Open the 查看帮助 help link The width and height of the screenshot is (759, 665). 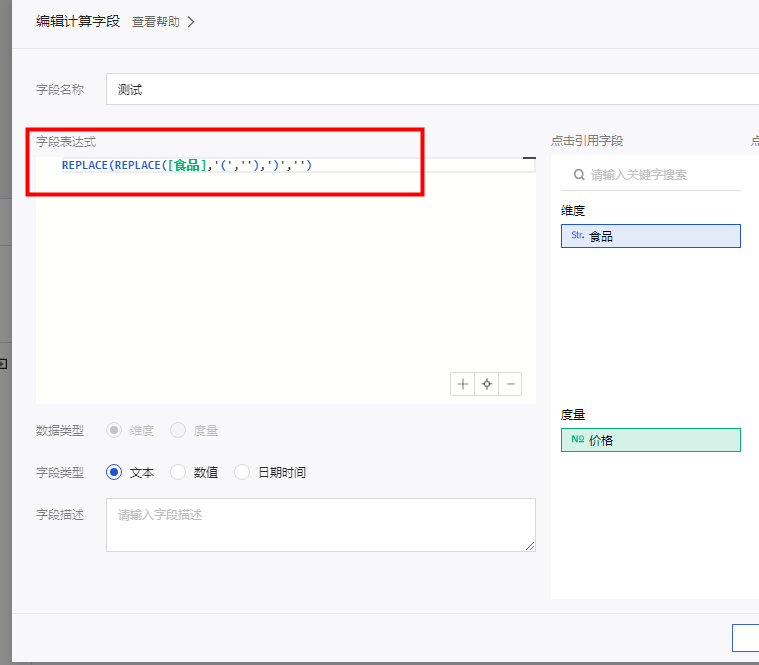click(156, 21)
